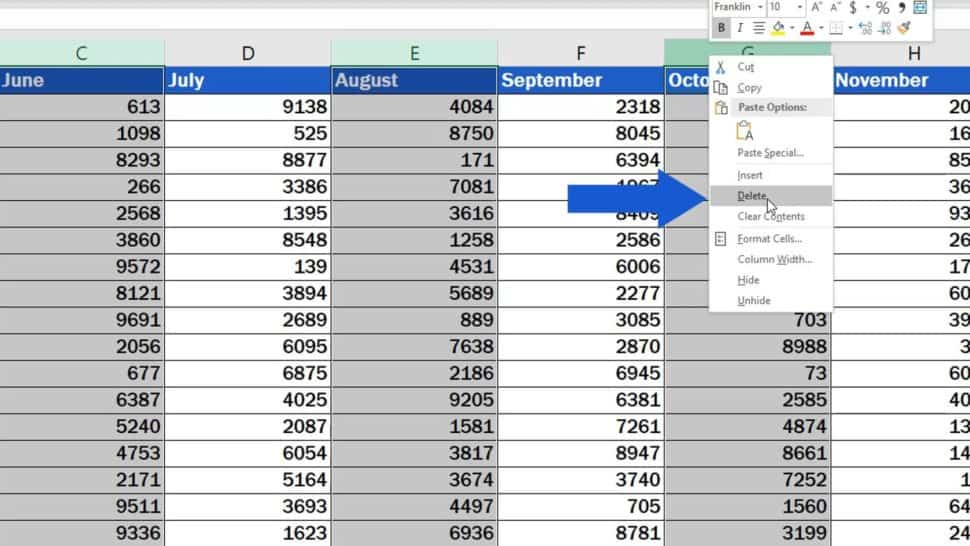This screenshot has height=546, width=970.
Task: Click the Decrease Font Size icon
Action: [835, 7]
